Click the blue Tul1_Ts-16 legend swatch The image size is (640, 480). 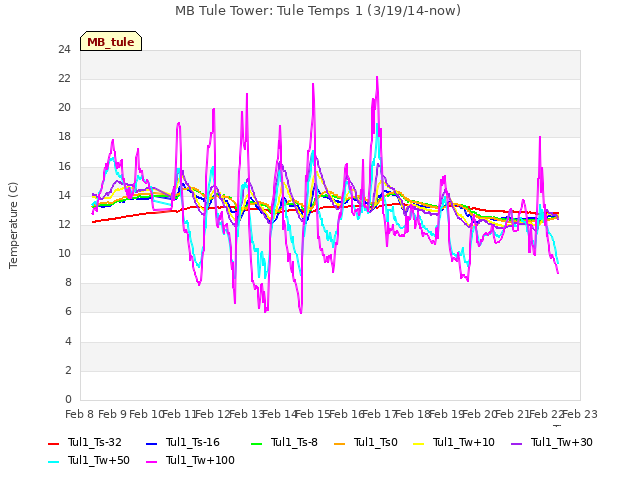coord(151,443)
